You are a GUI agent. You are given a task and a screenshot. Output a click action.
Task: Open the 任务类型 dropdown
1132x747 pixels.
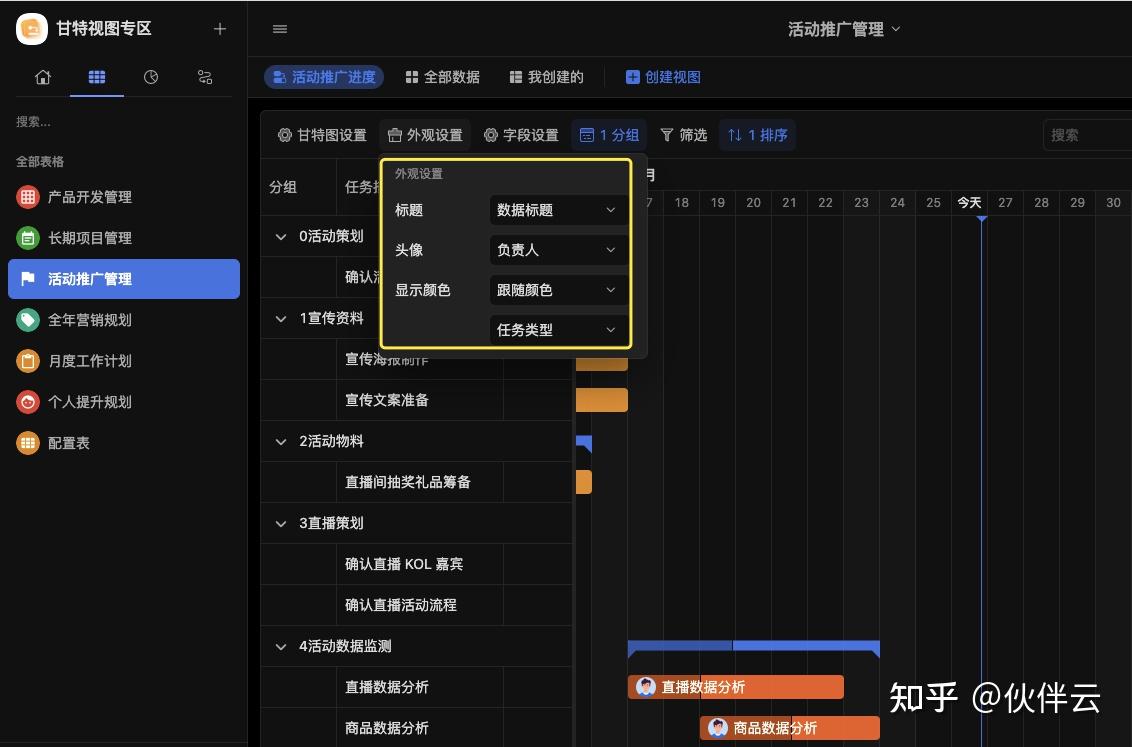tap(557, 330)
